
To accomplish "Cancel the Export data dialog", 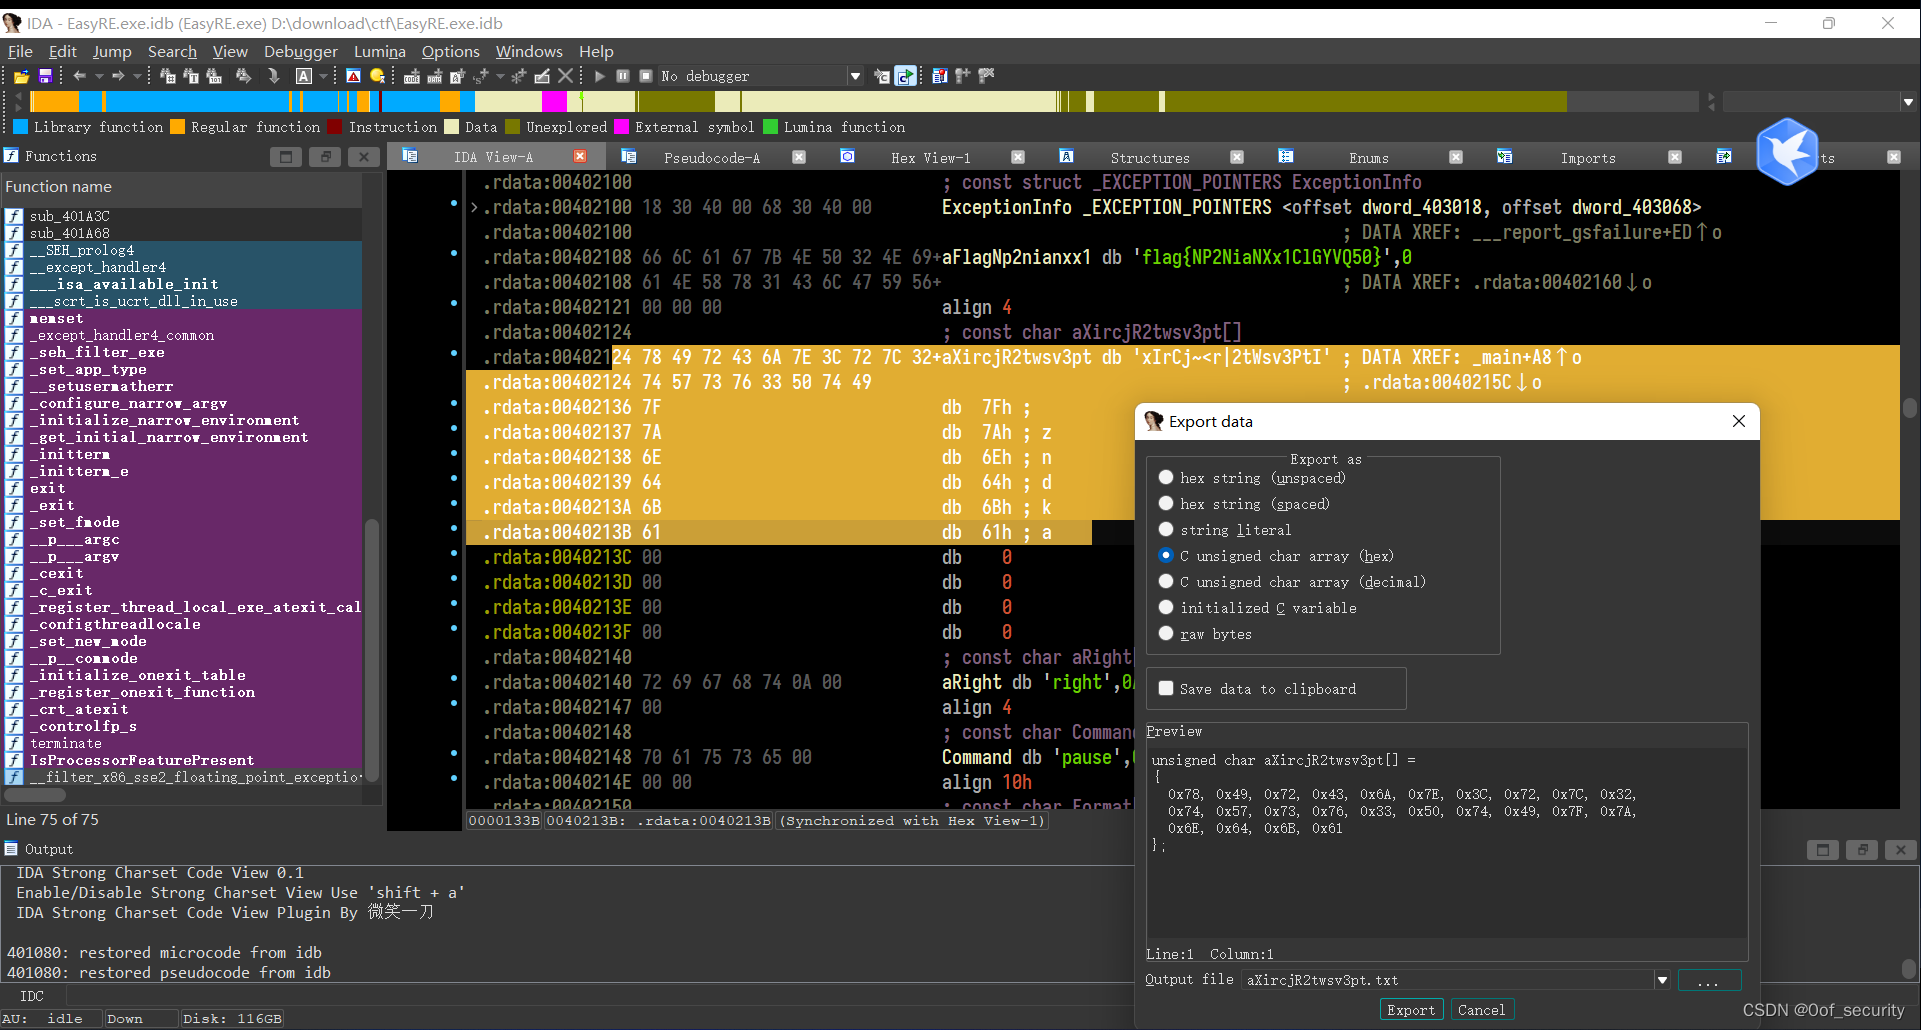I will [x=1482, y=1009].
